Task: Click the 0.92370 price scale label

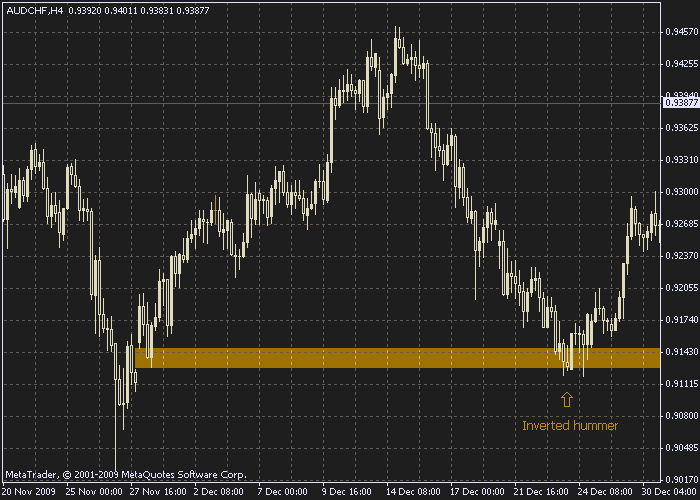Action: [681, 256]
